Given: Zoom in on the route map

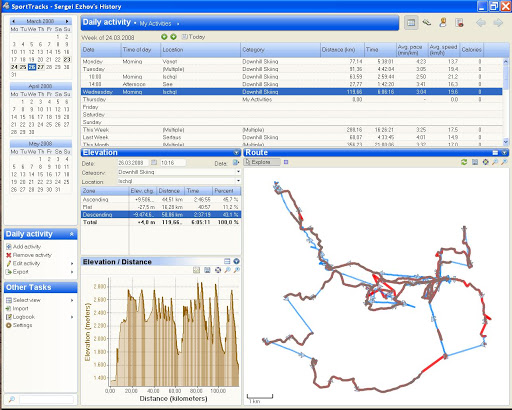Looking at the screenshot, I should coord(495,162).
